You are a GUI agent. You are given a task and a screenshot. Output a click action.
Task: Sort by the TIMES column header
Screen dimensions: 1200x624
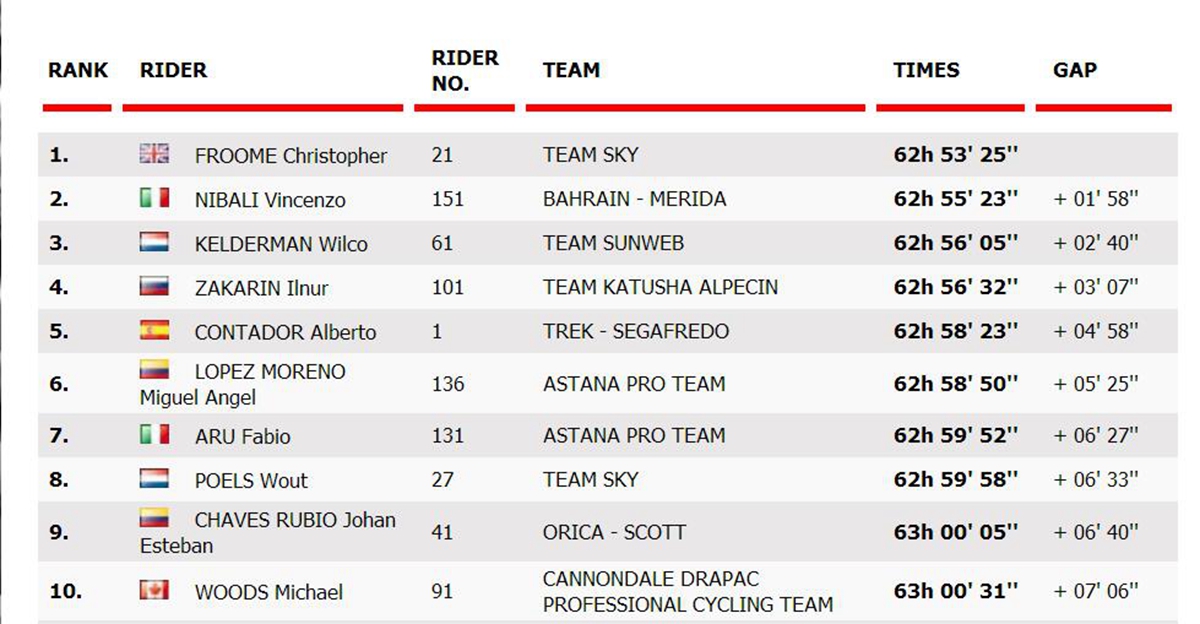[926, 71]
